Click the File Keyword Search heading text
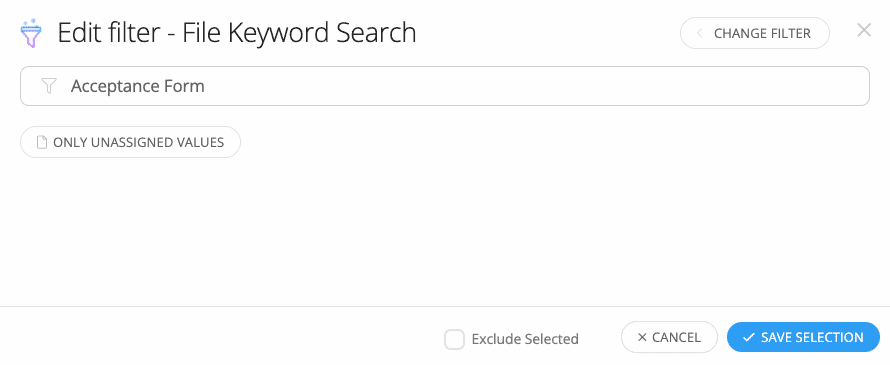 click(x=299, y=33)
